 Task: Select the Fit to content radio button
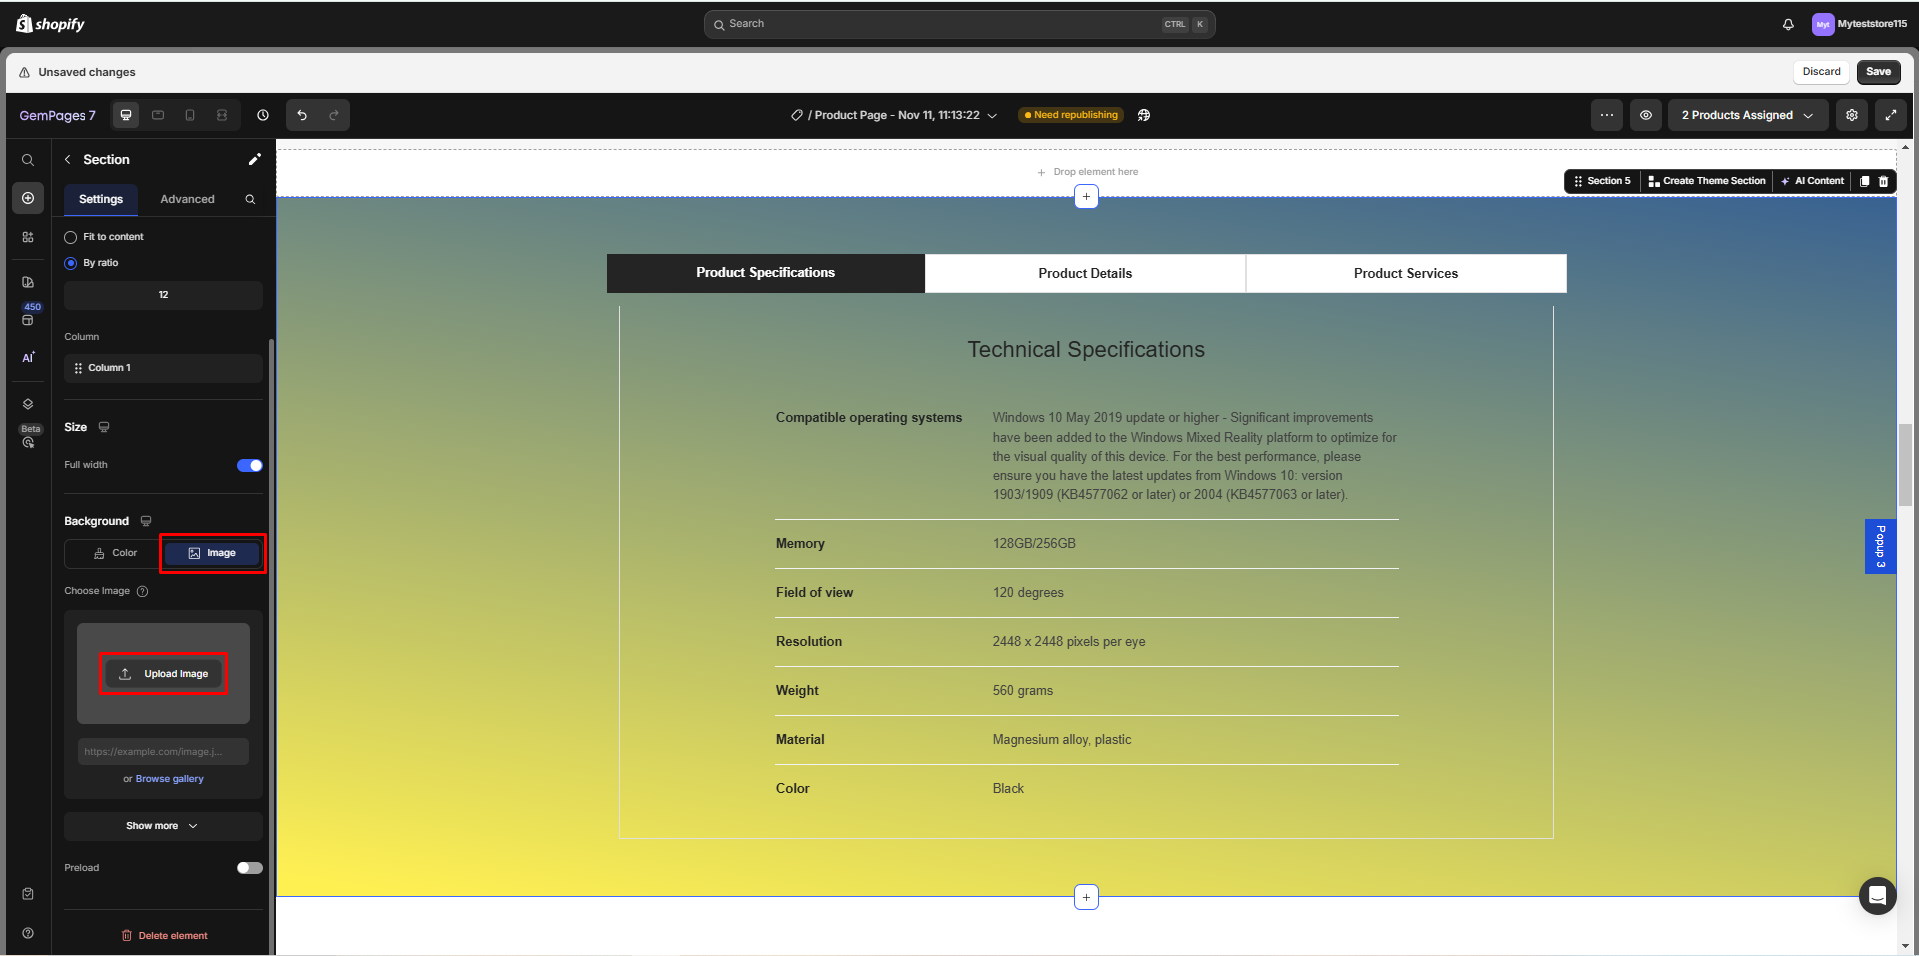point(70,237)
